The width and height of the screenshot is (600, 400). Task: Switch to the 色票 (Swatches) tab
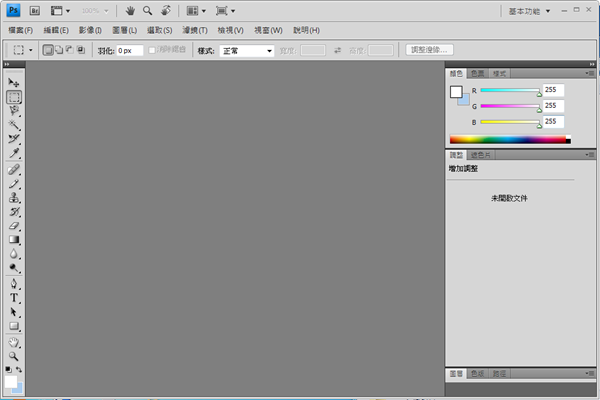(478, 73)
